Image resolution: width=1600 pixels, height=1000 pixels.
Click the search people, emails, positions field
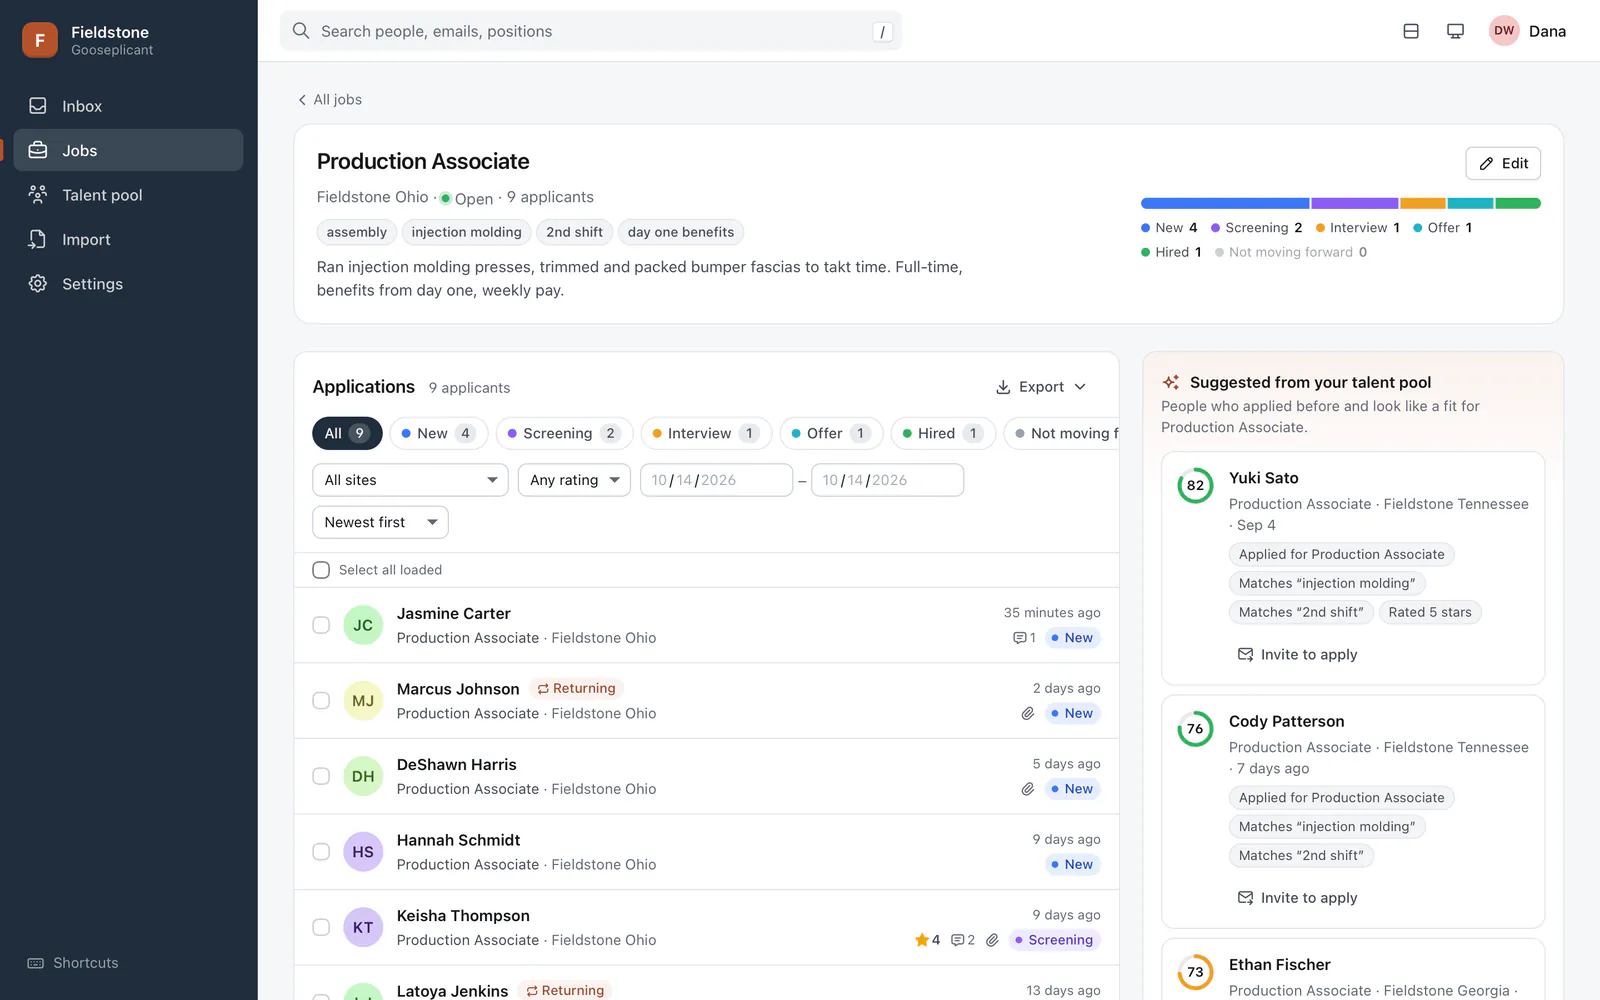pos(591,31)
